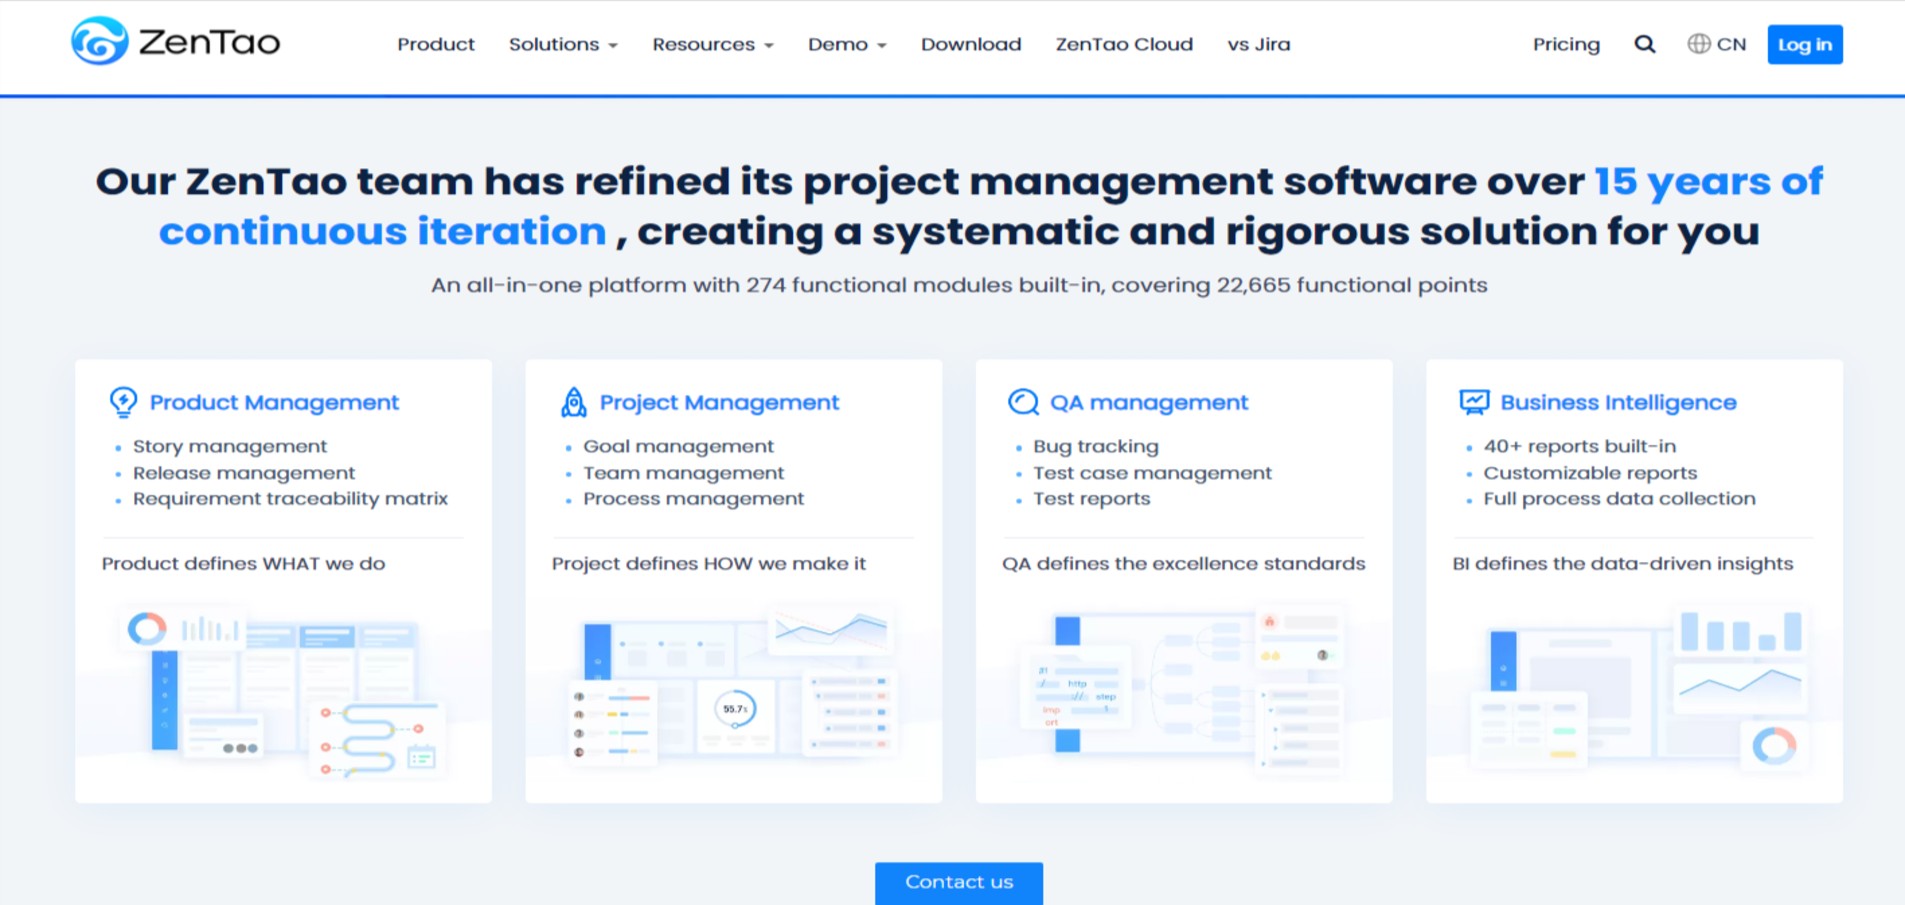Switch language to CN
1905x905 pixels.
[1731, 44]
